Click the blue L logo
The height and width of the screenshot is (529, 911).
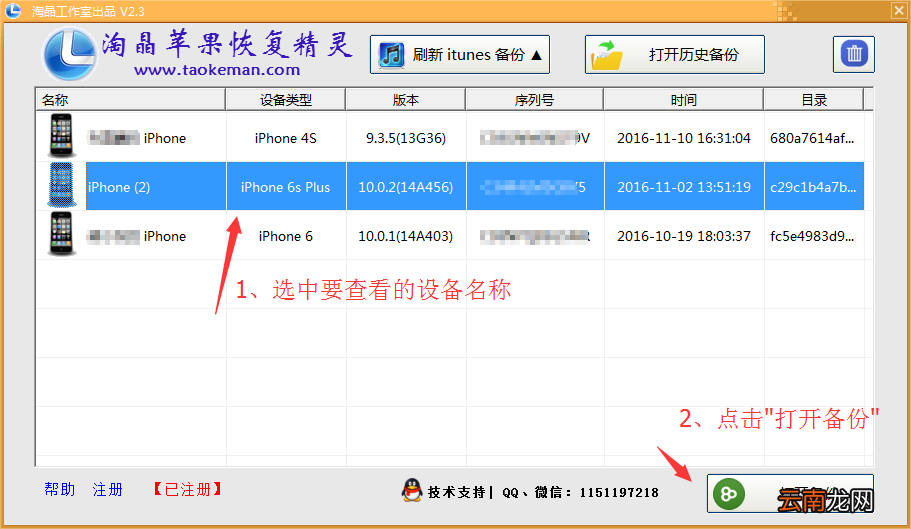69,54
